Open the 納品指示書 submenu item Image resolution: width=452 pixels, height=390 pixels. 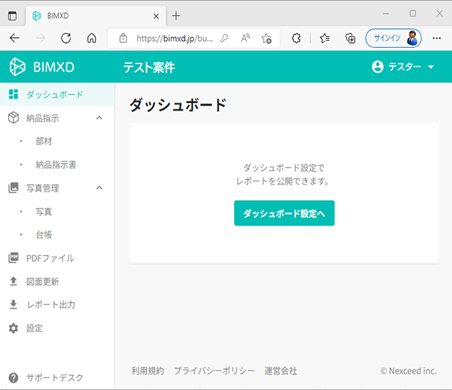[x=56, y=165]
